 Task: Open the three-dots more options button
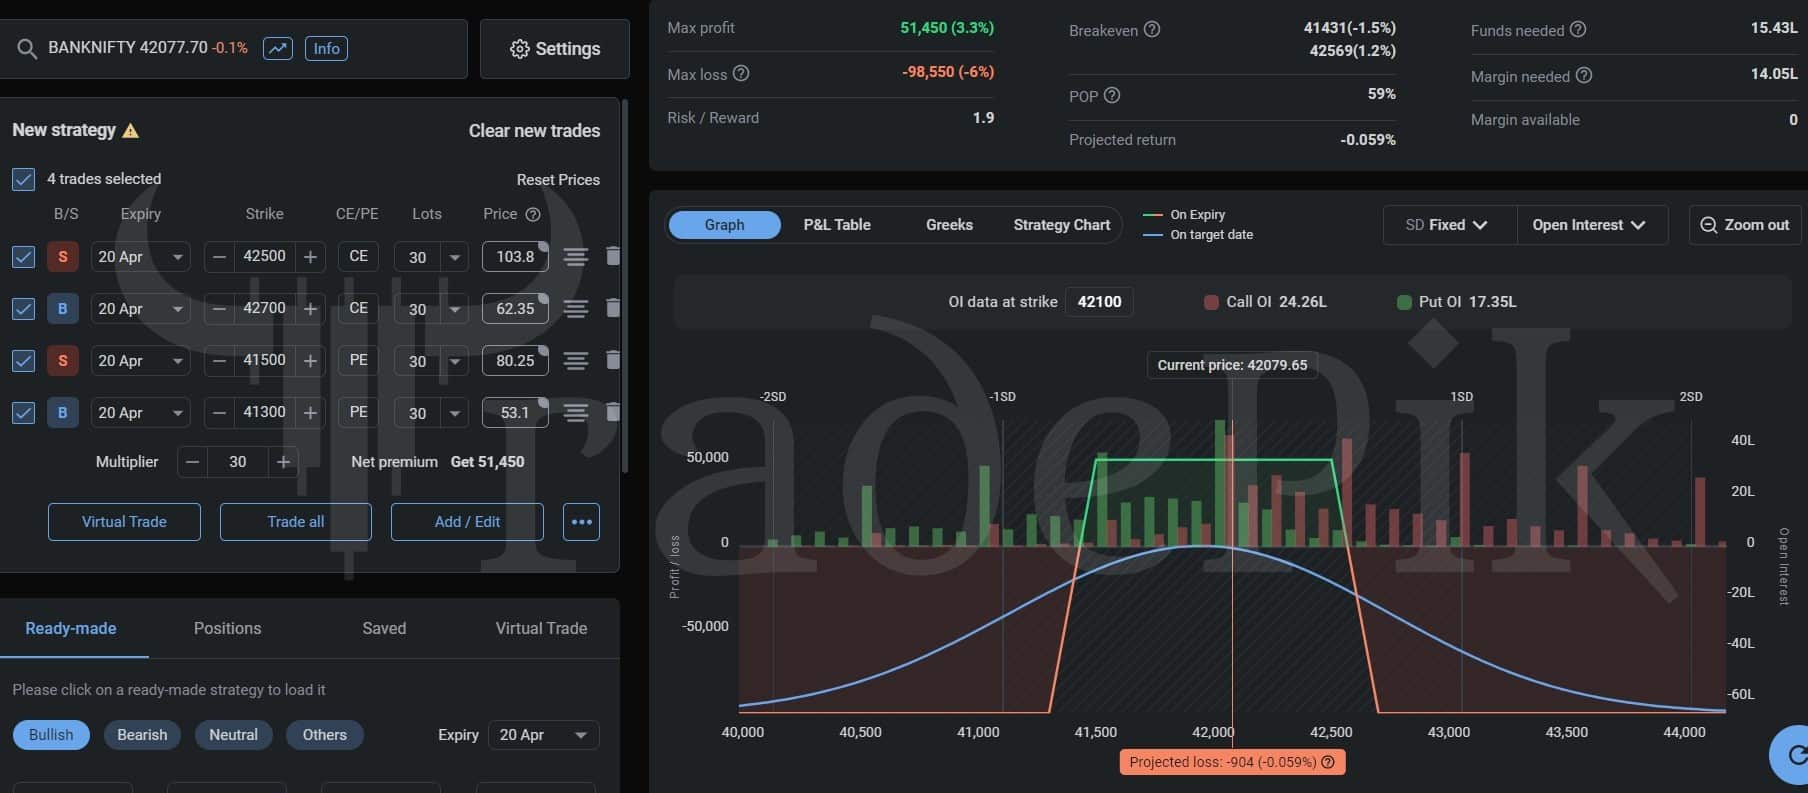coord(581,522)
